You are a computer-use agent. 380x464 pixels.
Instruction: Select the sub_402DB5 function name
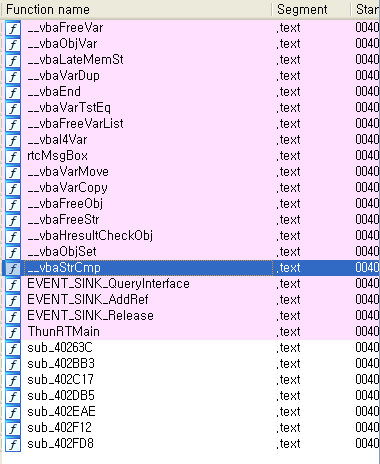pyautogui.click(x=61, y=396)
